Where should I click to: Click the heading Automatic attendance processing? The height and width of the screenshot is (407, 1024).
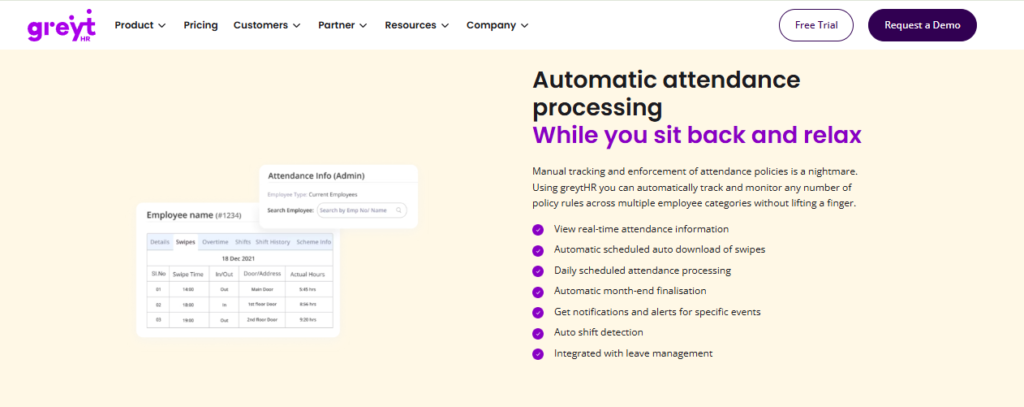666,93
